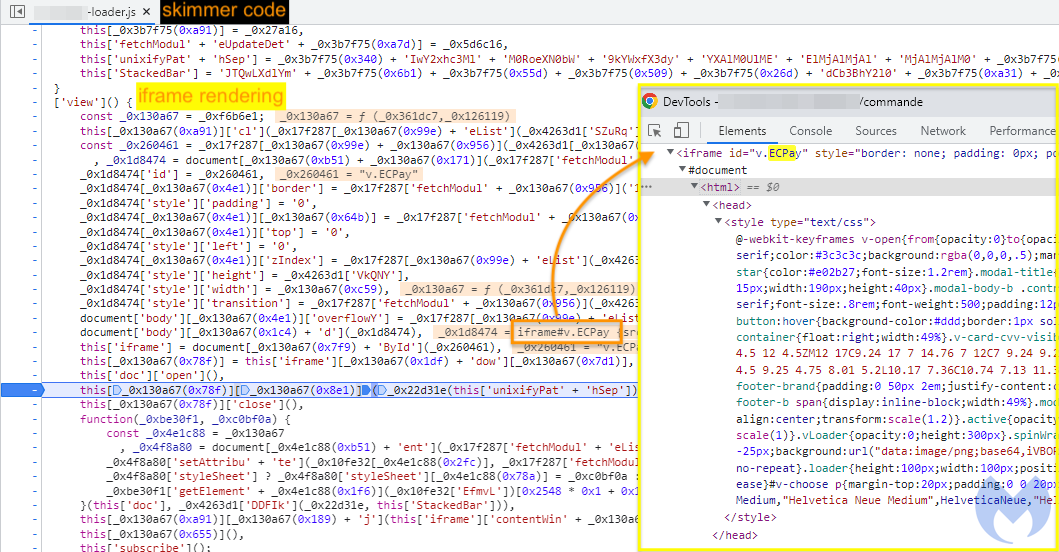The width and height of the screenshot is (1059, 552).
Task: Select the Performance tab
Action: [x=1021, y=131]
